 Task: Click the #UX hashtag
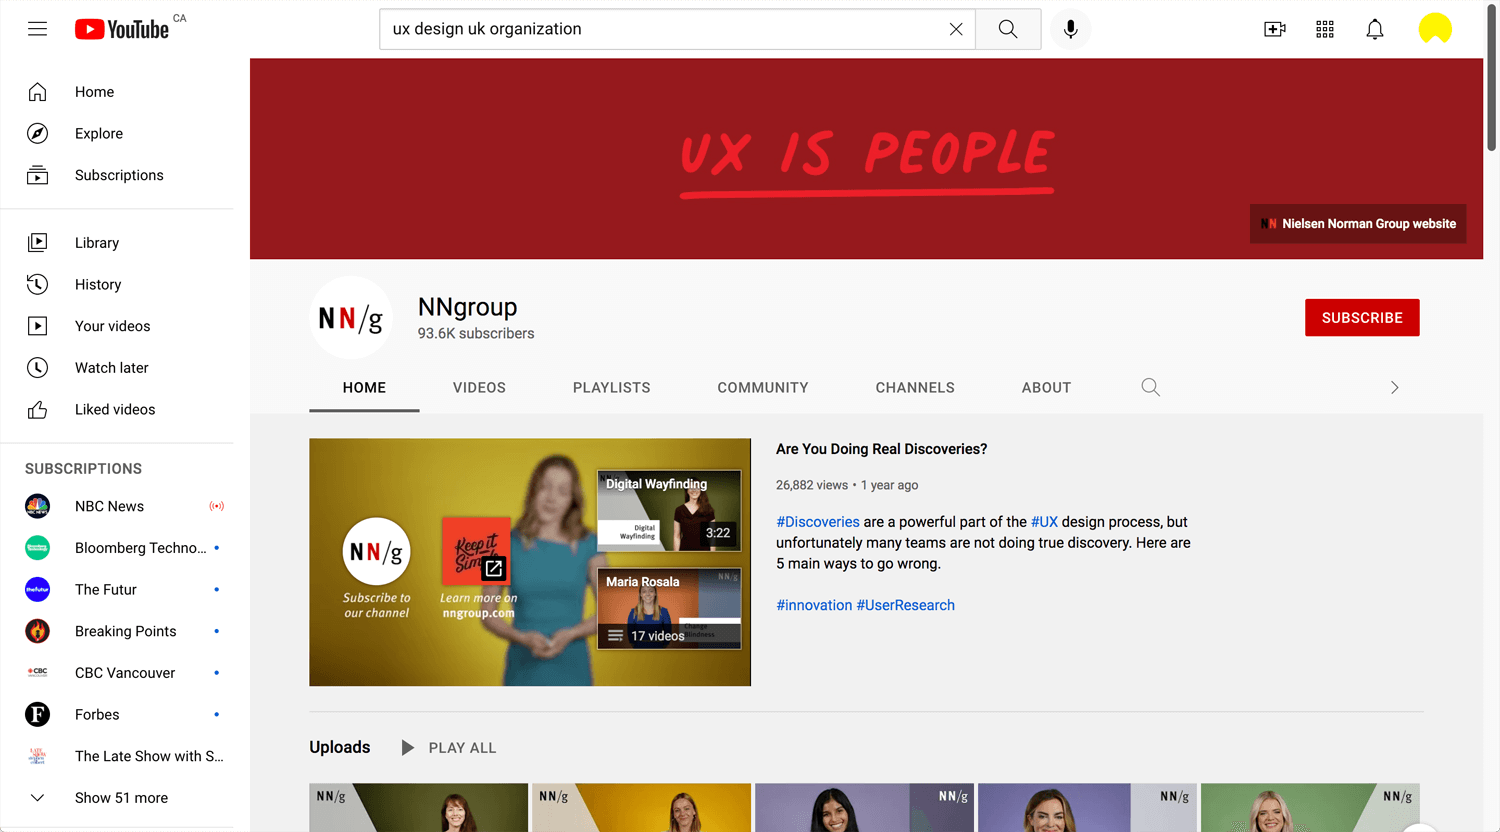click(1044, 522)
